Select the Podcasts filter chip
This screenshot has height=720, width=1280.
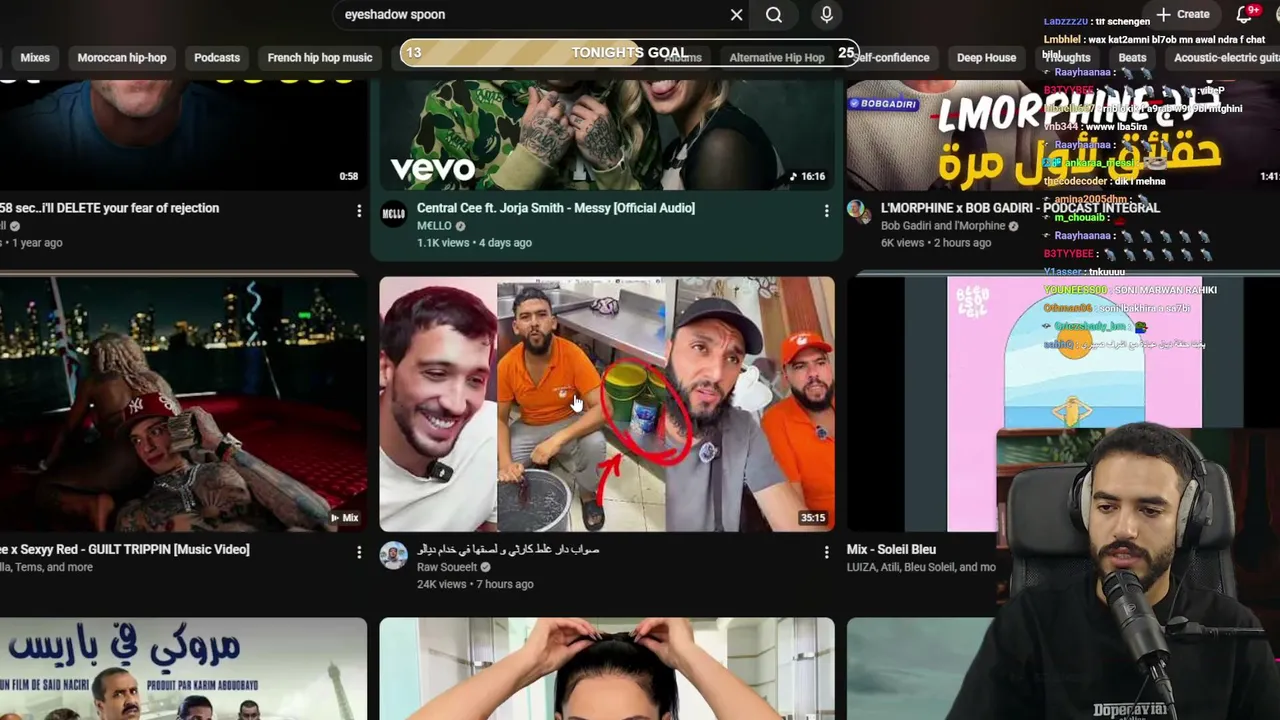(217, 57)
